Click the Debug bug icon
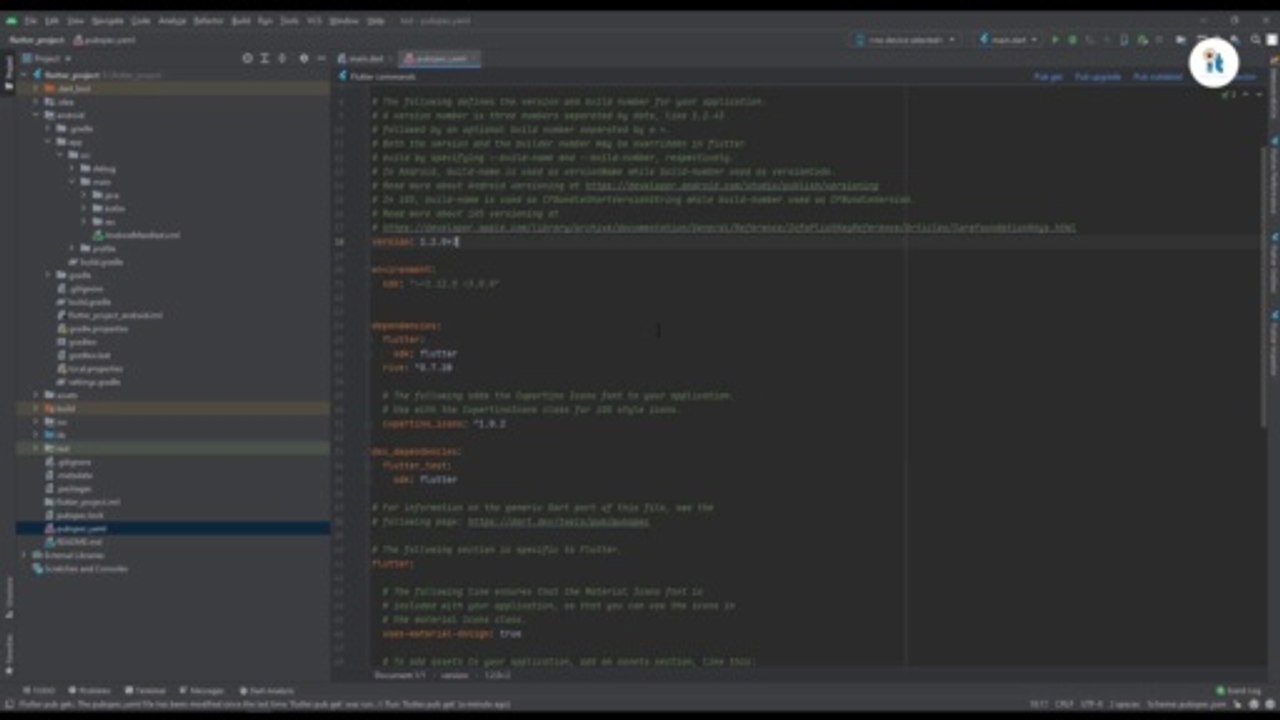1280x720 pixels. tap(1072, 40)
